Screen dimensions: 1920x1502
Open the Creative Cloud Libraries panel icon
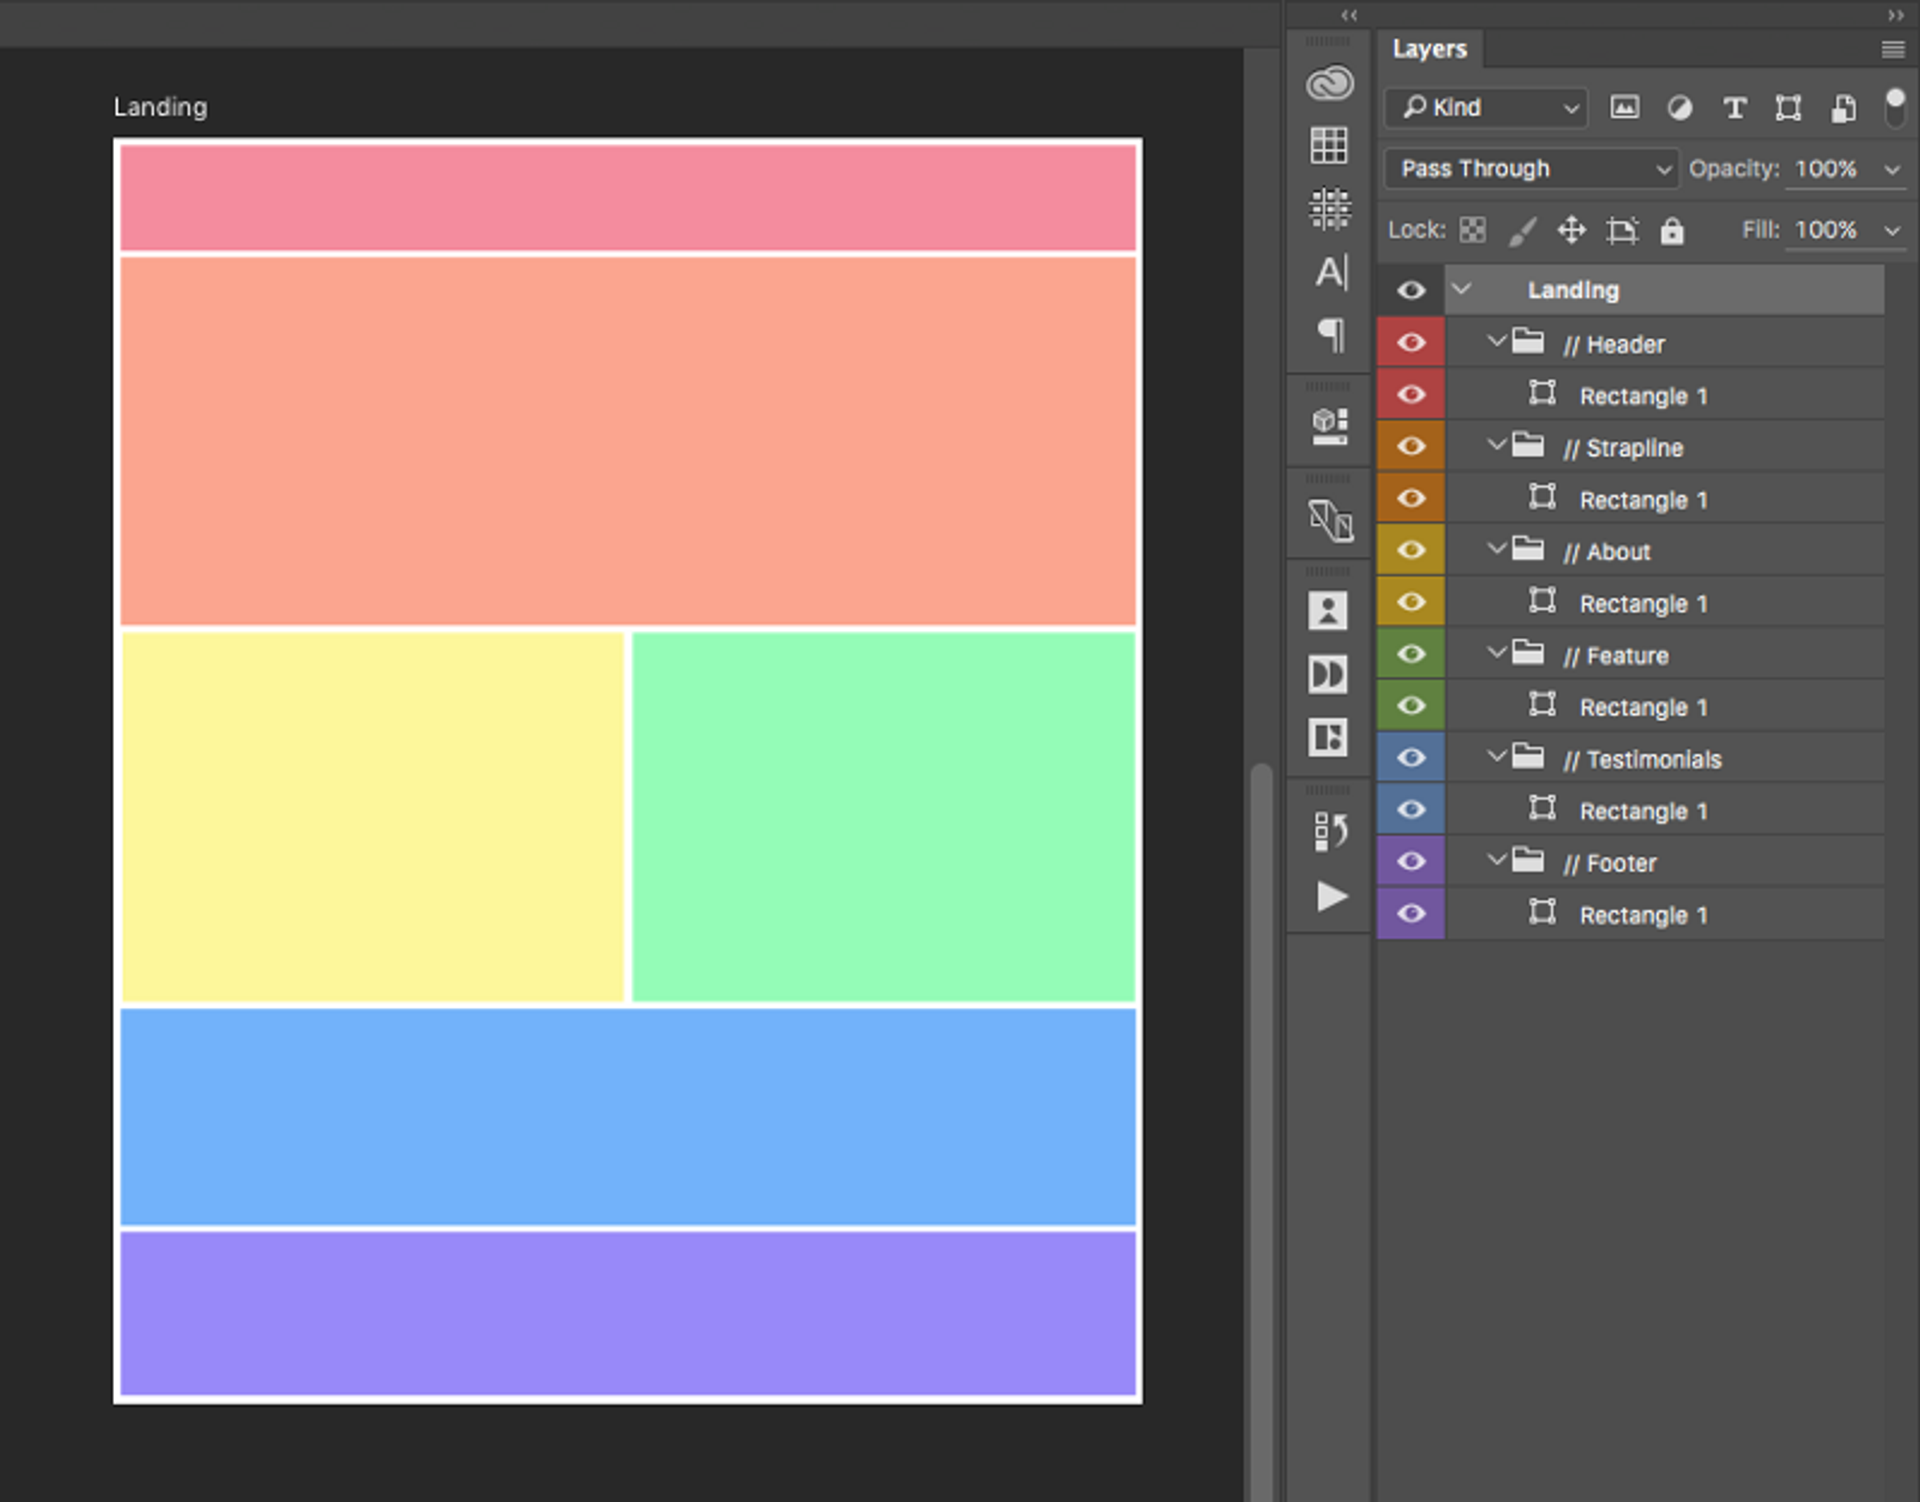coord(1329,83)
